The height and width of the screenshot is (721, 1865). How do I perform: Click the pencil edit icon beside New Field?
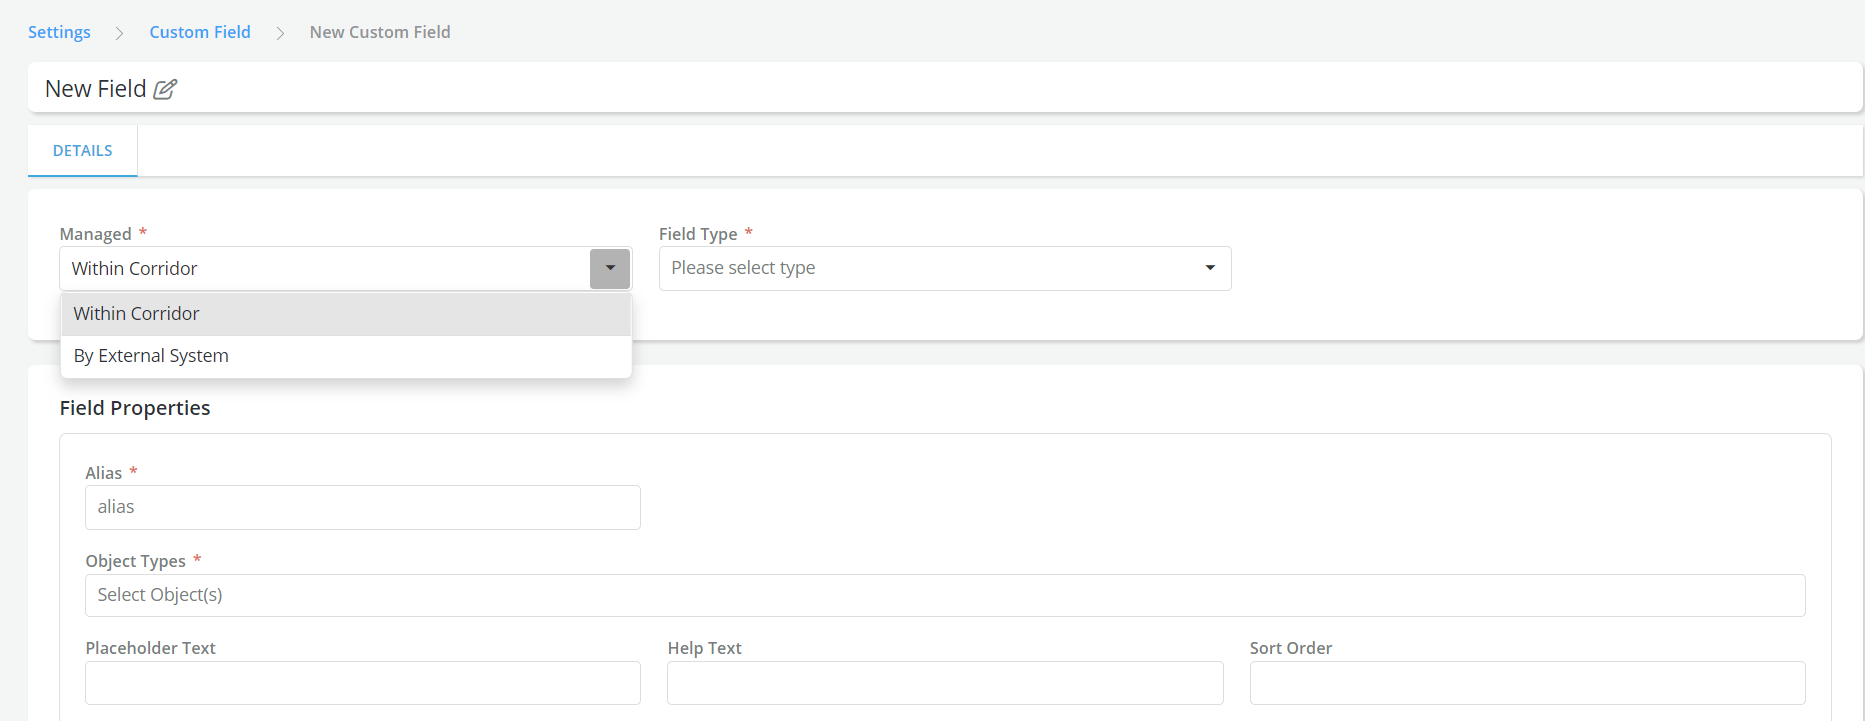(x=165, y=89)
